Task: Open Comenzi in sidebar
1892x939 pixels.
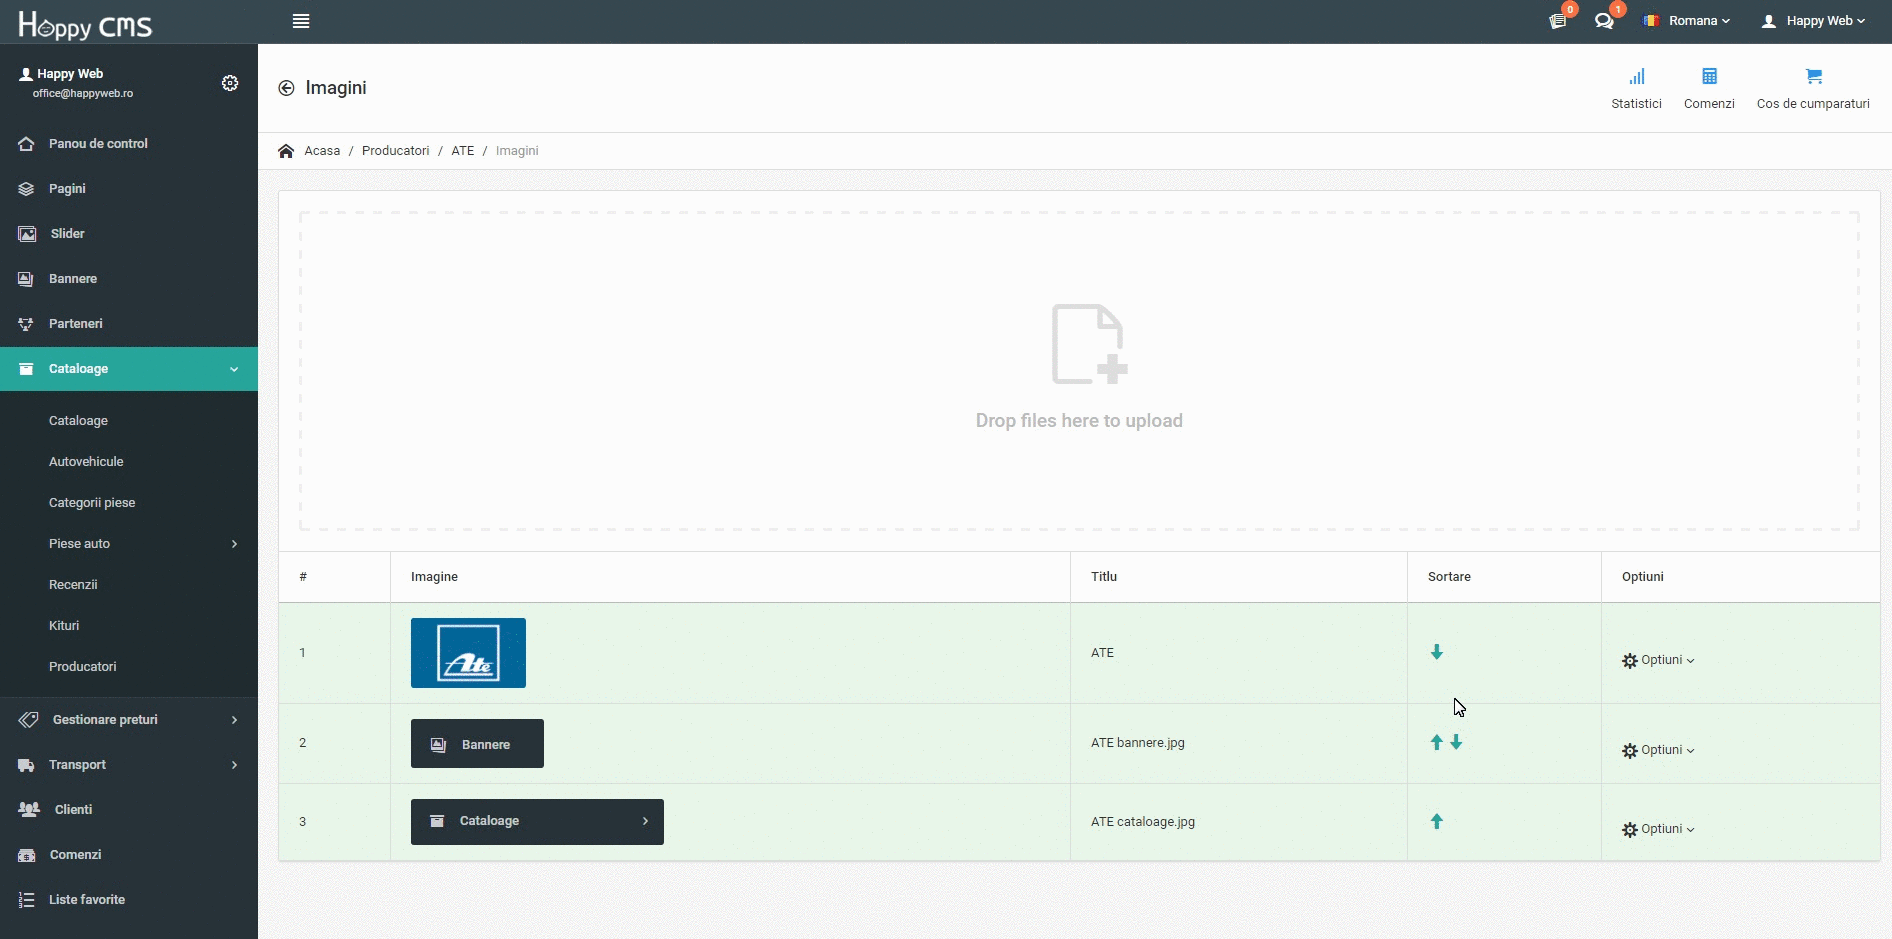Action: point(129,855)
